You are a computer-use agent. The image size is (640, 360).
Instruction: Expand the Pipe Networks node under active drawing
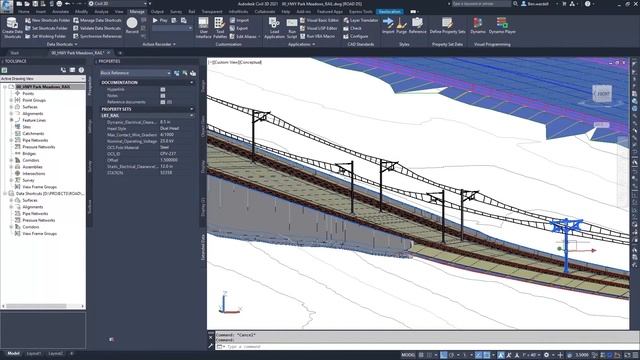tap(11, 140)
